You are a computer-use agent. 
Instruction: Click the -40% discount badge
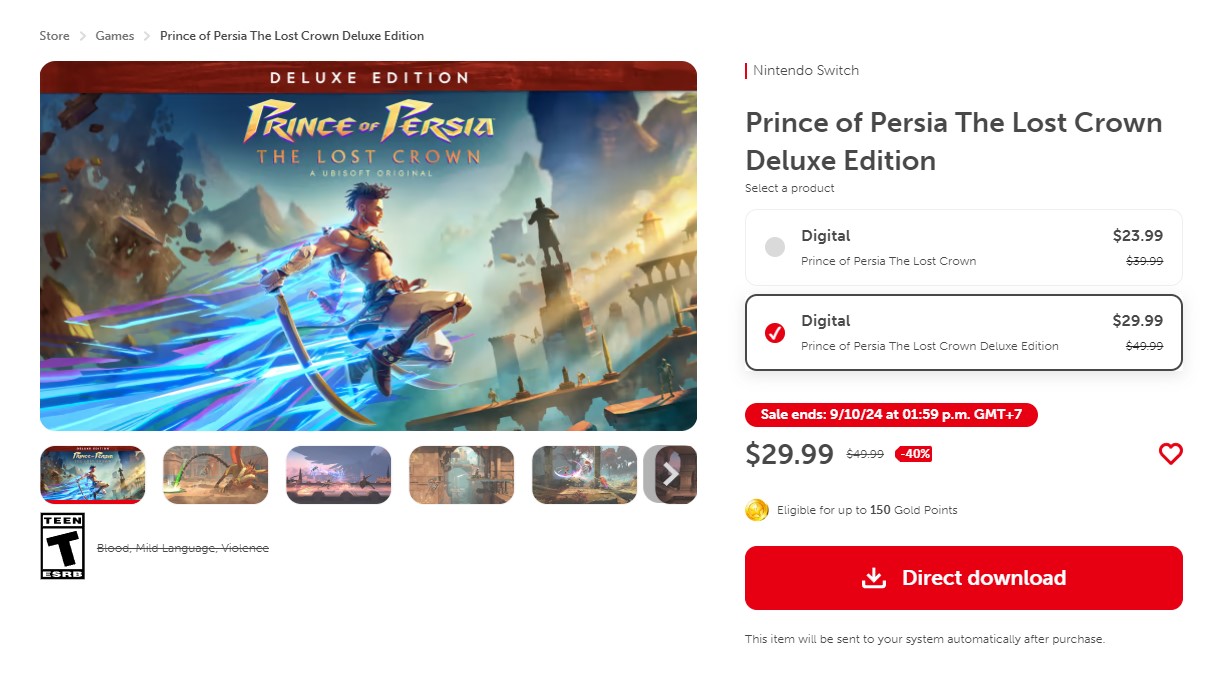click(913, 454)
